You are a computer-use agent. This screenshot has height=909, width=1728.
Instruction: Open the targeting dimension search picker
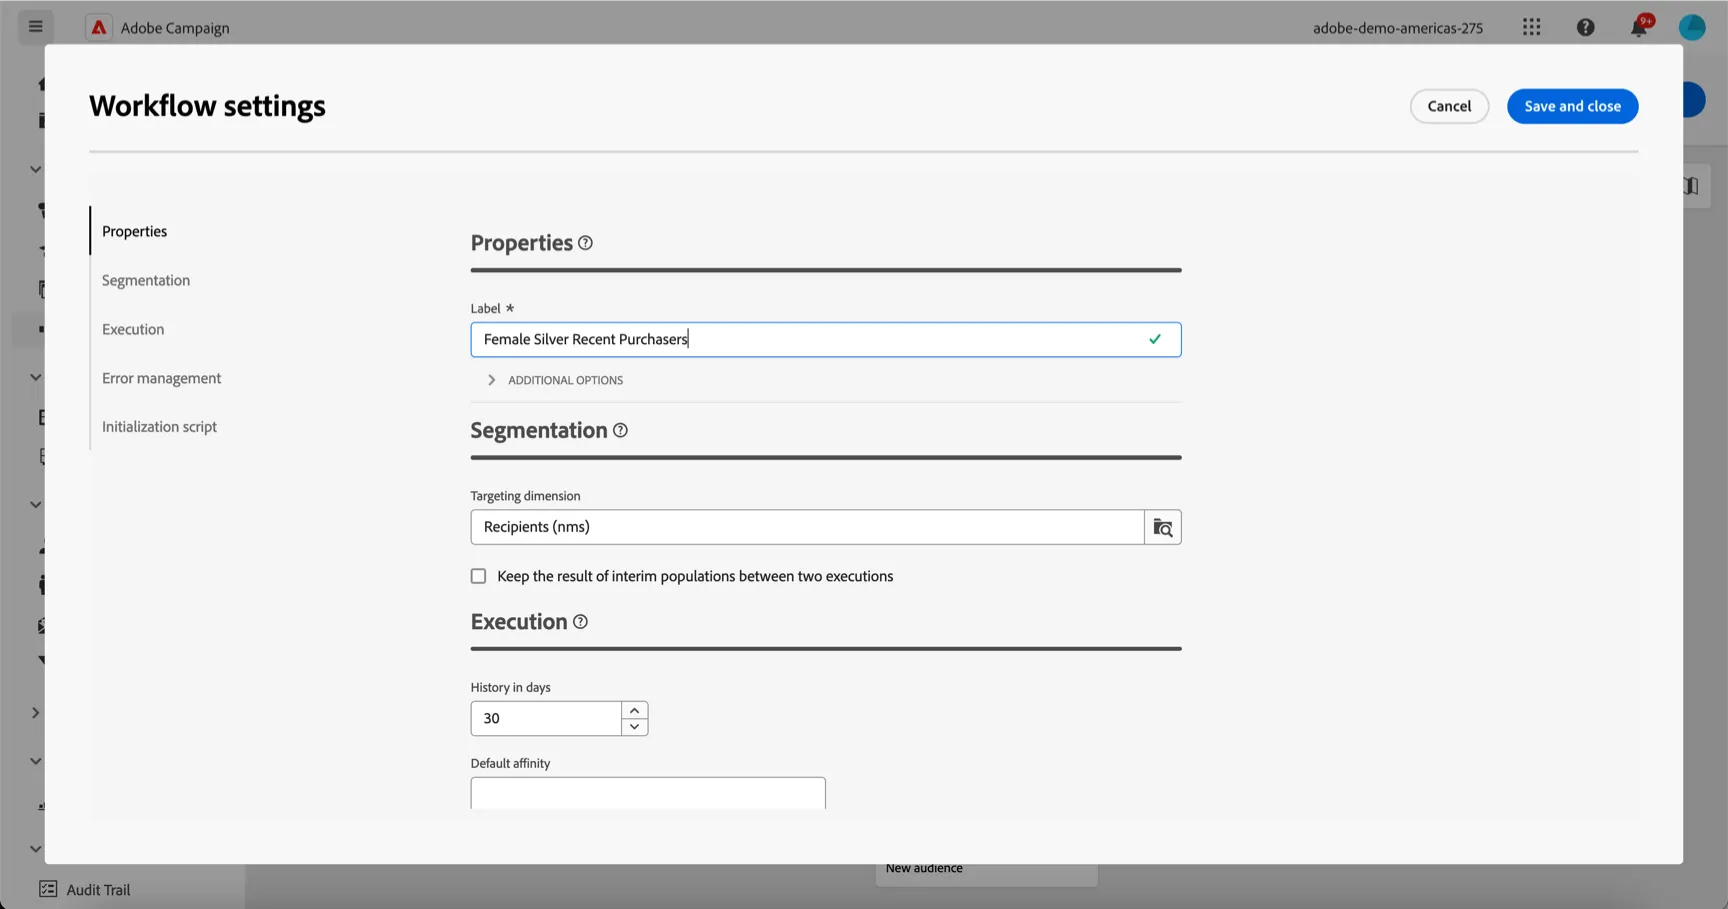(x=1162, y=527)
